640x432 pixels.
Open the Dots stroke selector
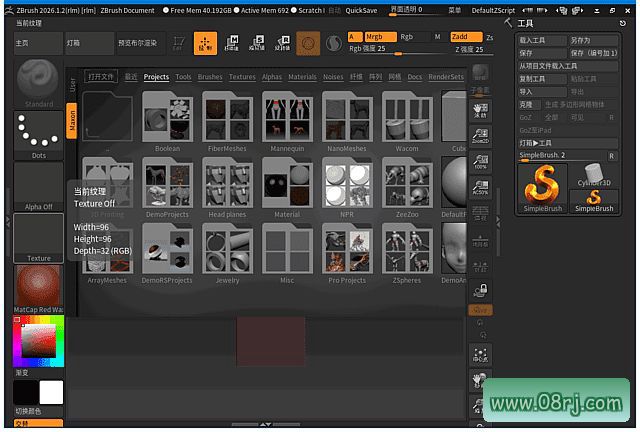39,132
